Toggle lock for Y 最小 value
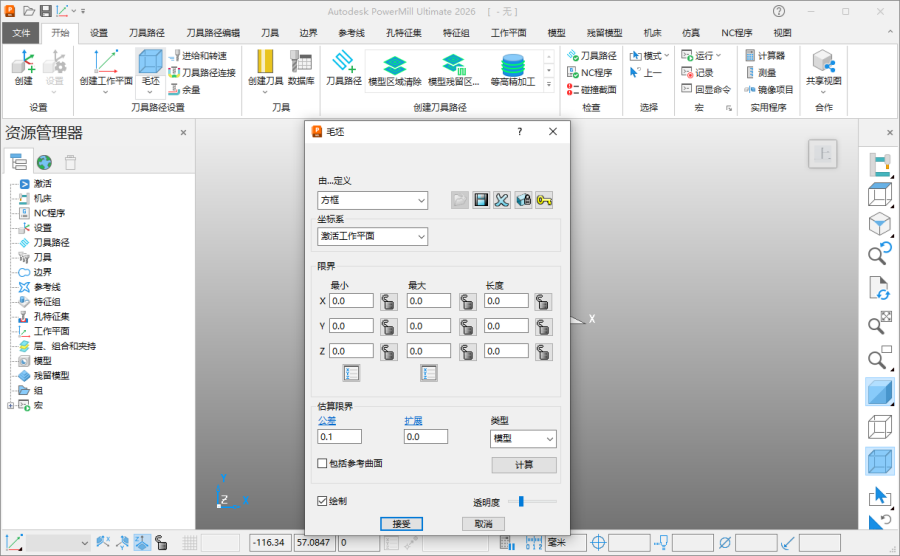Viewport: 900px width, 556px height. [x=389, y=326]
